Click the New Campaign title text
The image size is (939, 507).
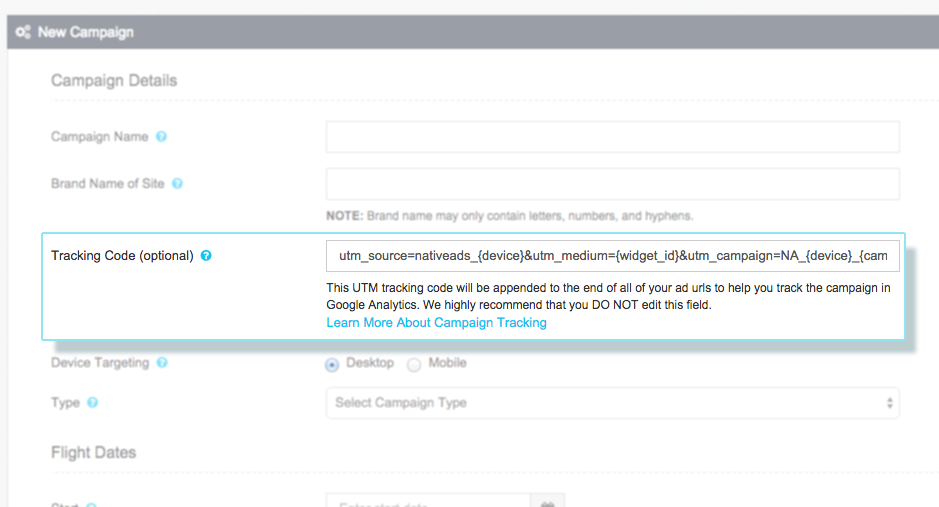[86, 32]
